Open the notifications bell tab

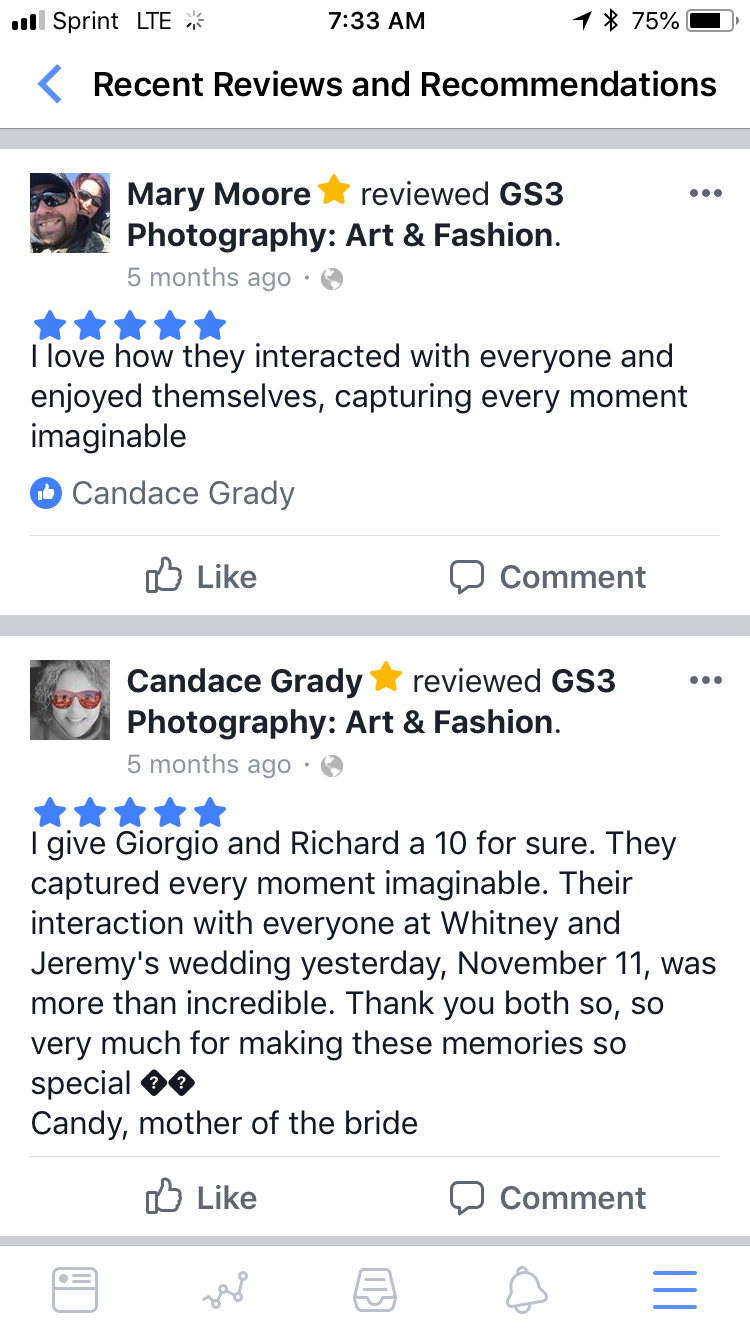coord(526,1289)
